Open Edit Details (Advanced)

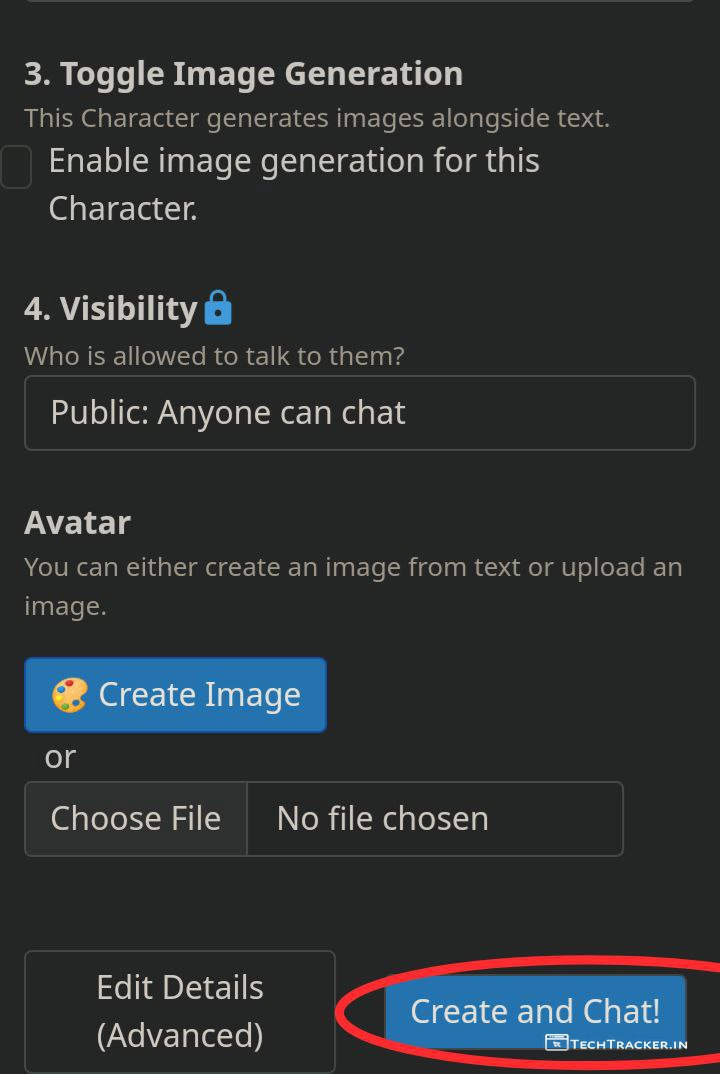click(180, 1011)
